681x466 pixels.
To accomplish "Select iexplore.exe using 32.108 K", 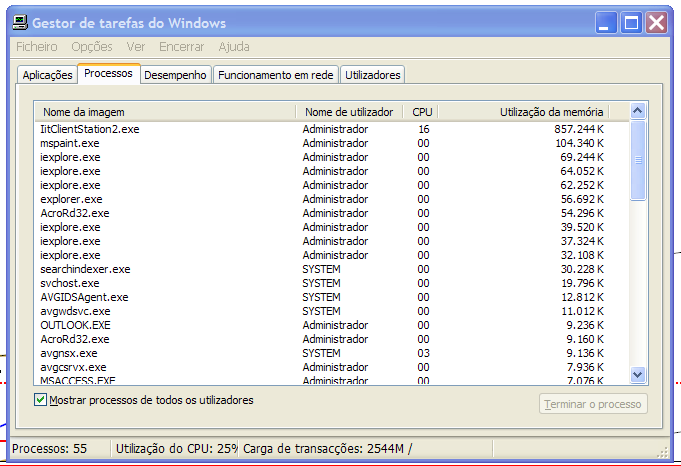I will [332, 255].
